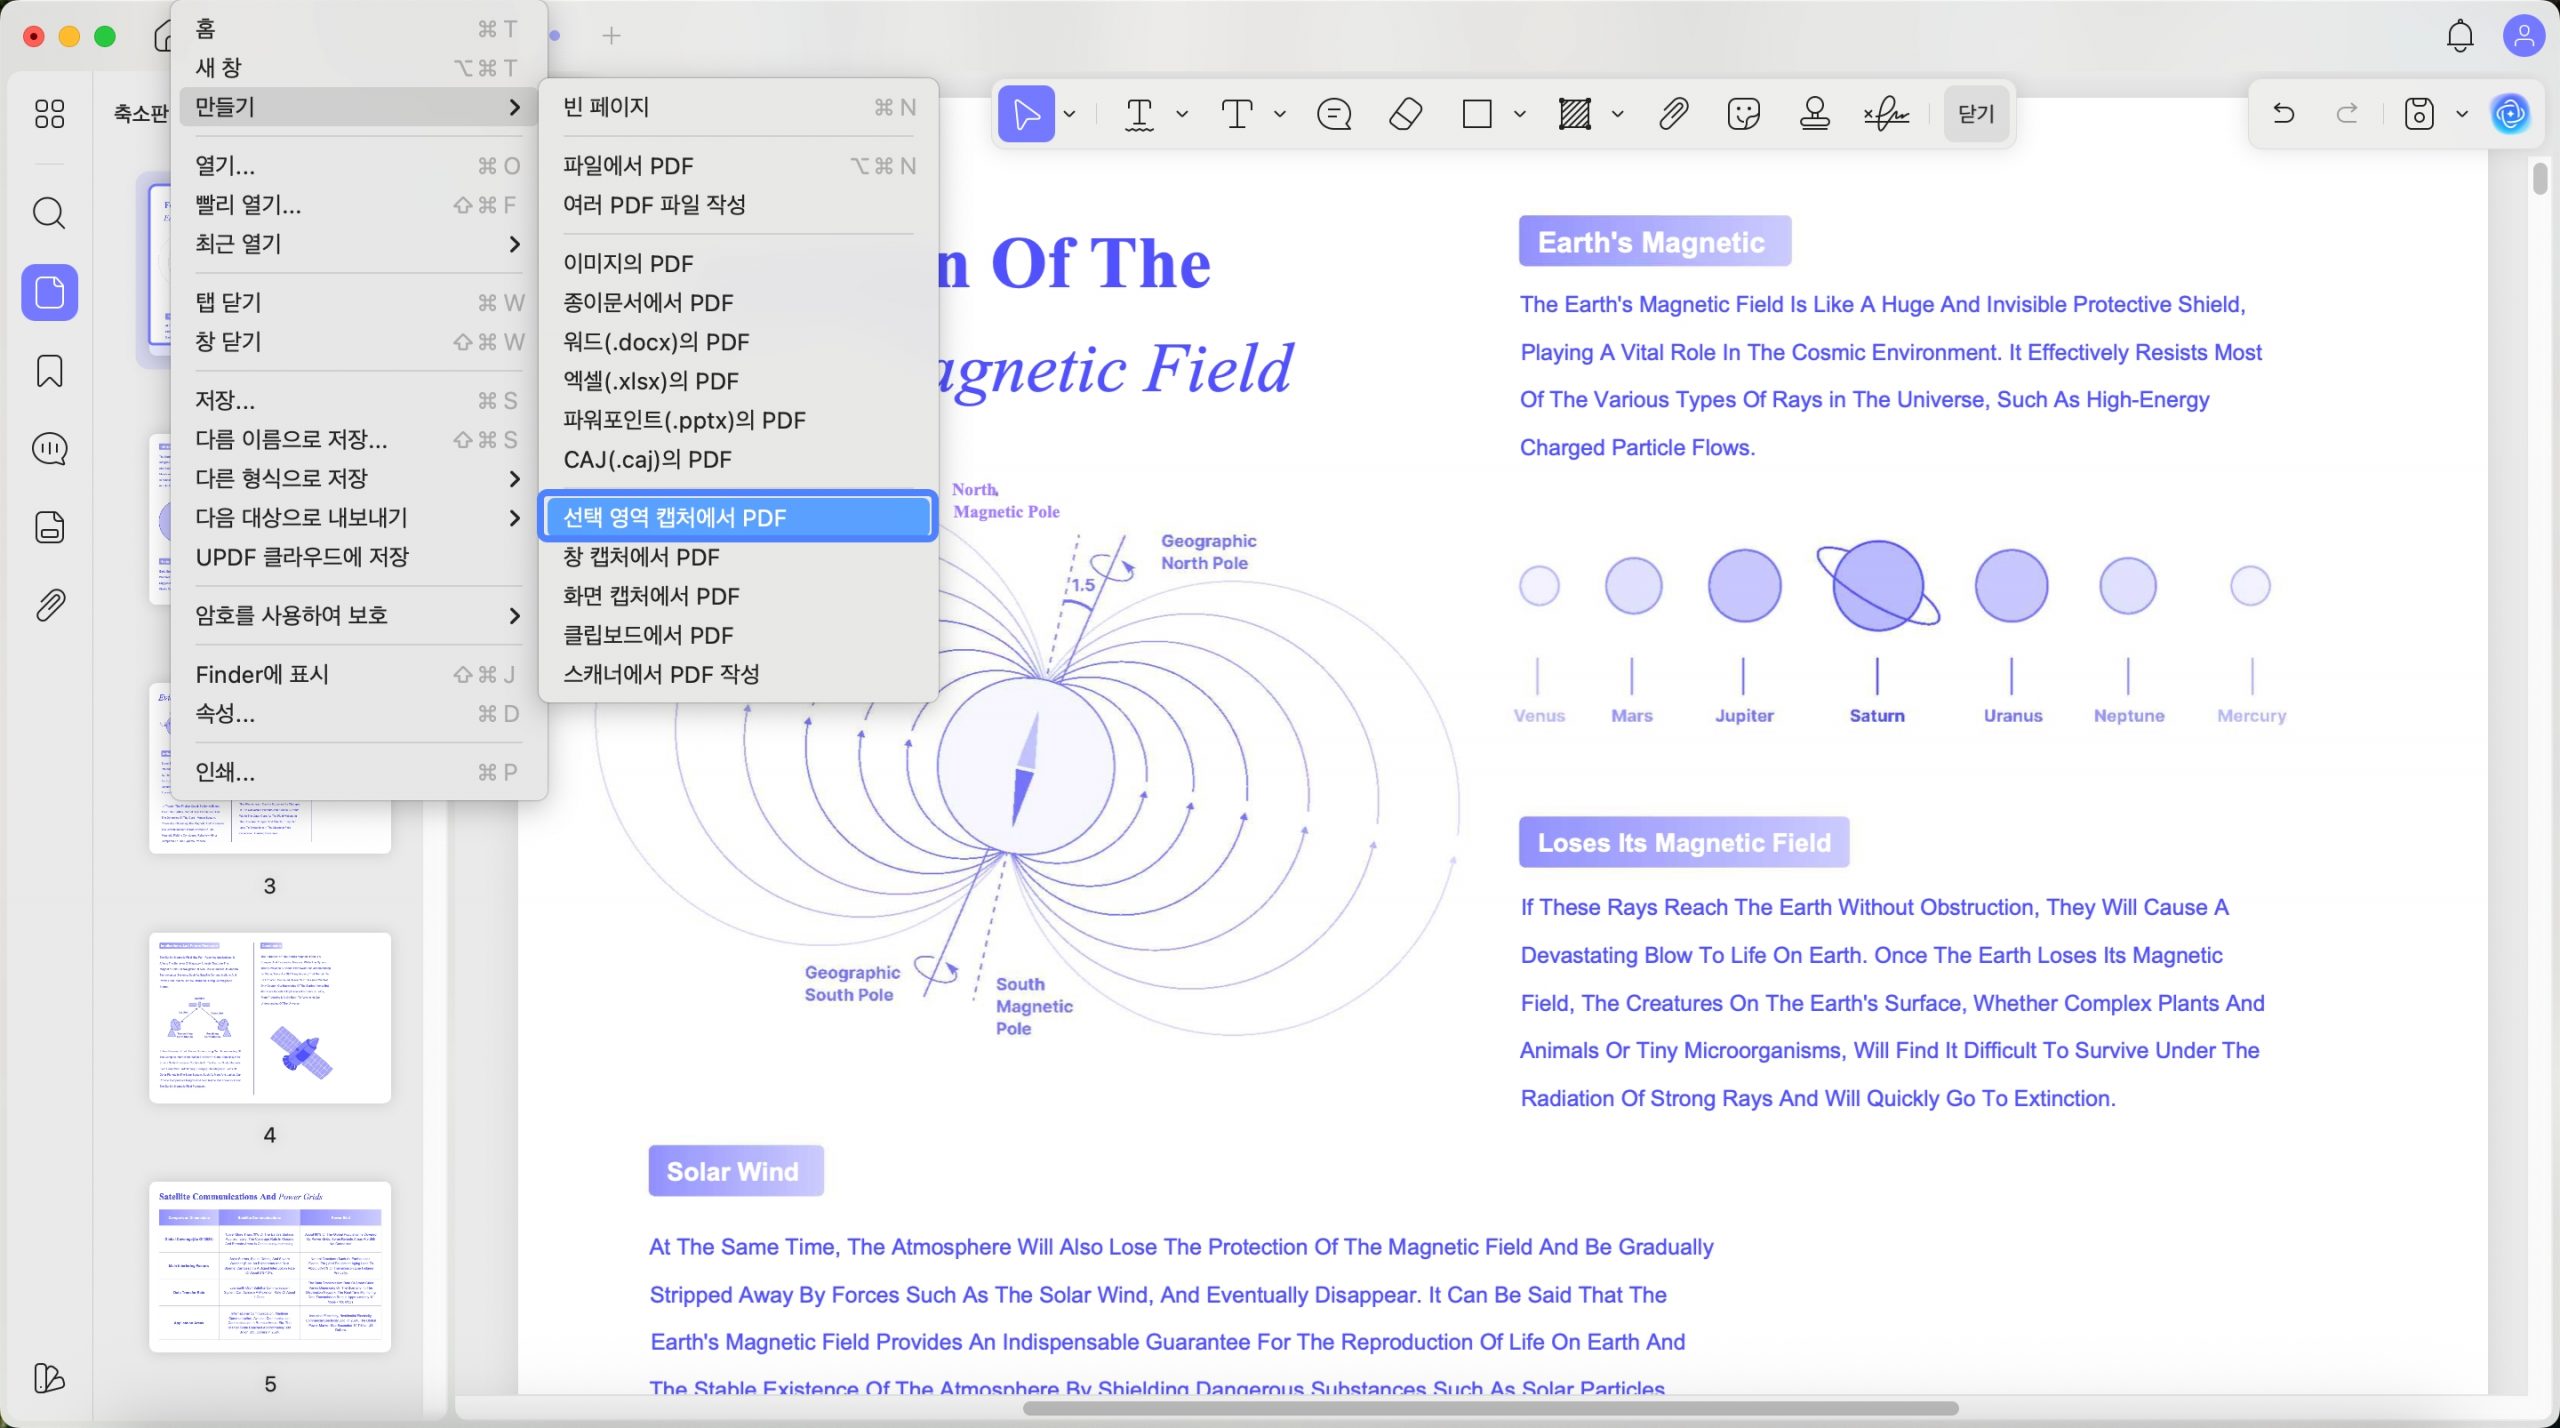
Task: Choose 선택 영역 캡처에서 PDF menu item
Action: [x=738, y=517]
